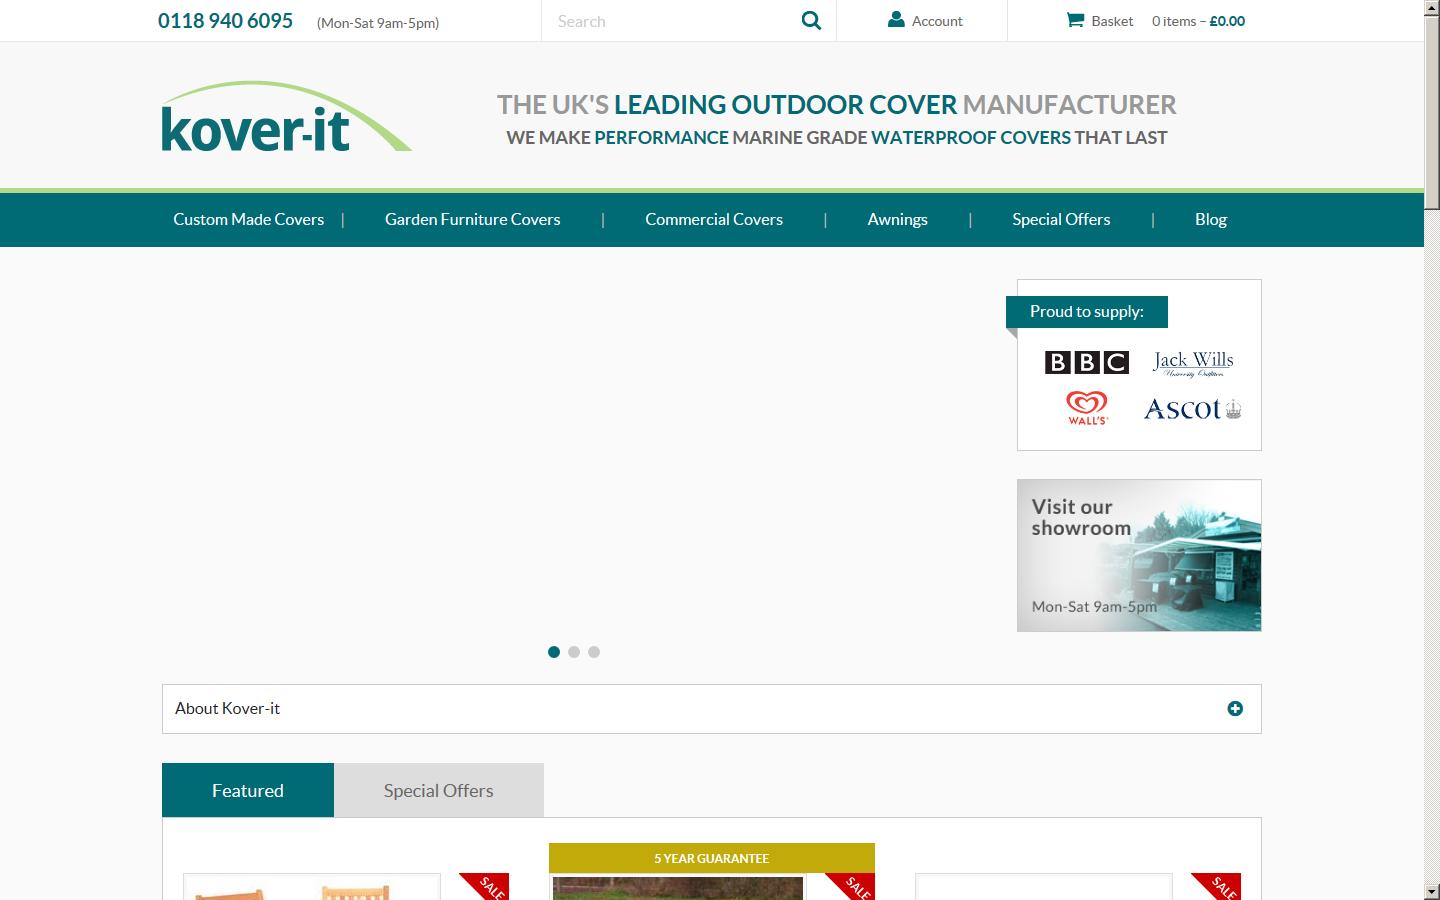Open the Blog link in navigation
The image size is (1440, 900).
[x=1210, y=219]
